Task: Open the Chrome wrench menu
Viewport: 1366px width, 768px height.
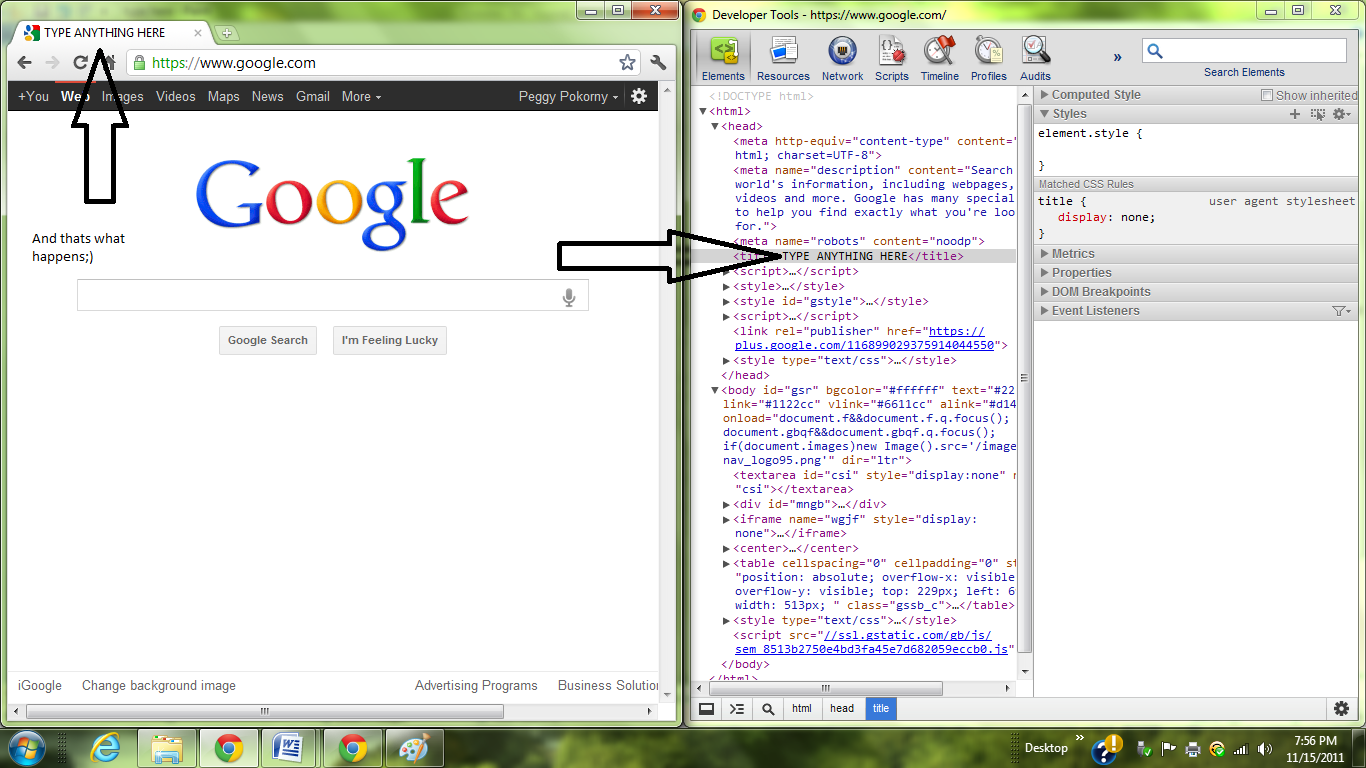Action: 657,63
